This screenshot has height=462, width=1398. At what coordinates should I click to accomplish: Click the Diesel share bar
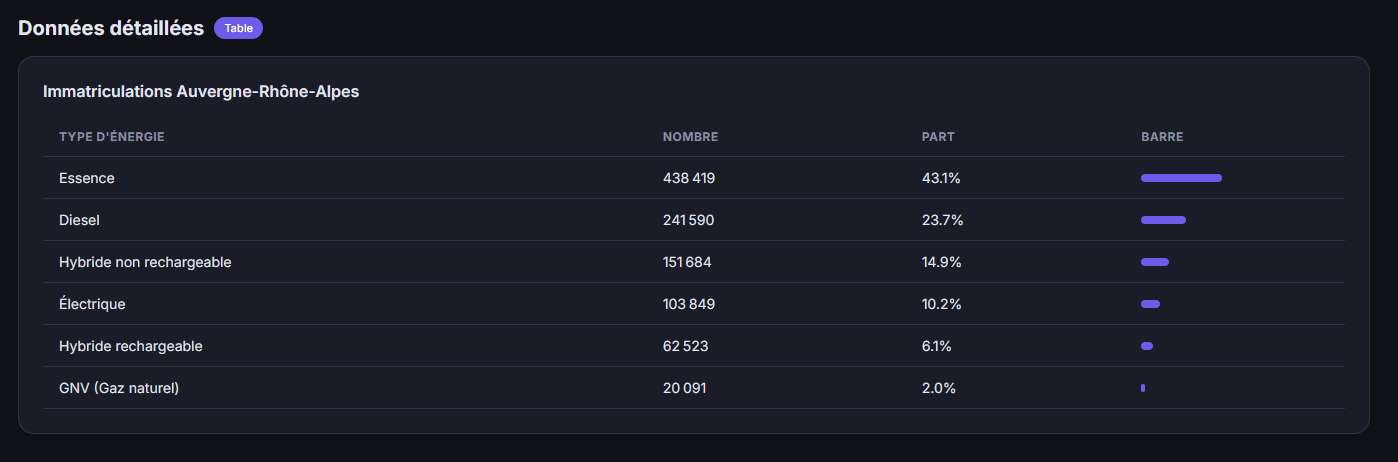coord(1163,220)
